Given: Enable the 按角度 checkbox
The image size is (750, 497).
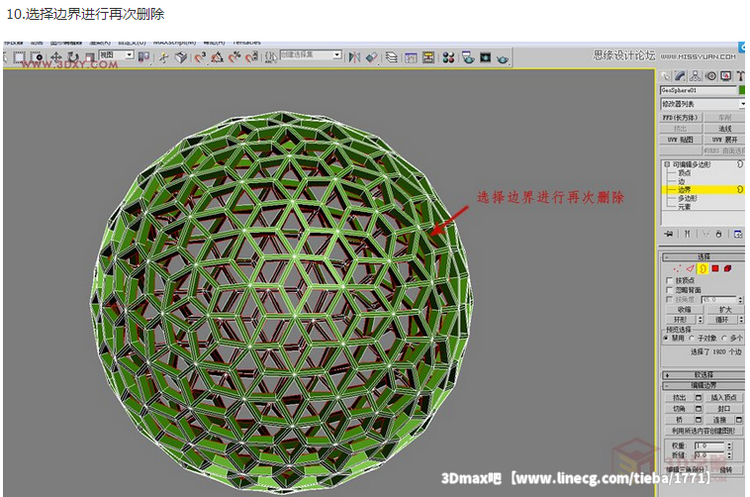Looking at the screenshot, I should [x=670, y=299].
